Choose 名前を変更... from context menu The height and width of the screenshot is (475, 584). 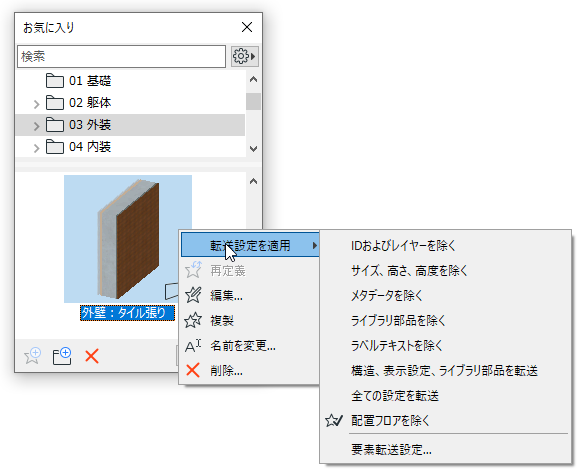(250, 345)
